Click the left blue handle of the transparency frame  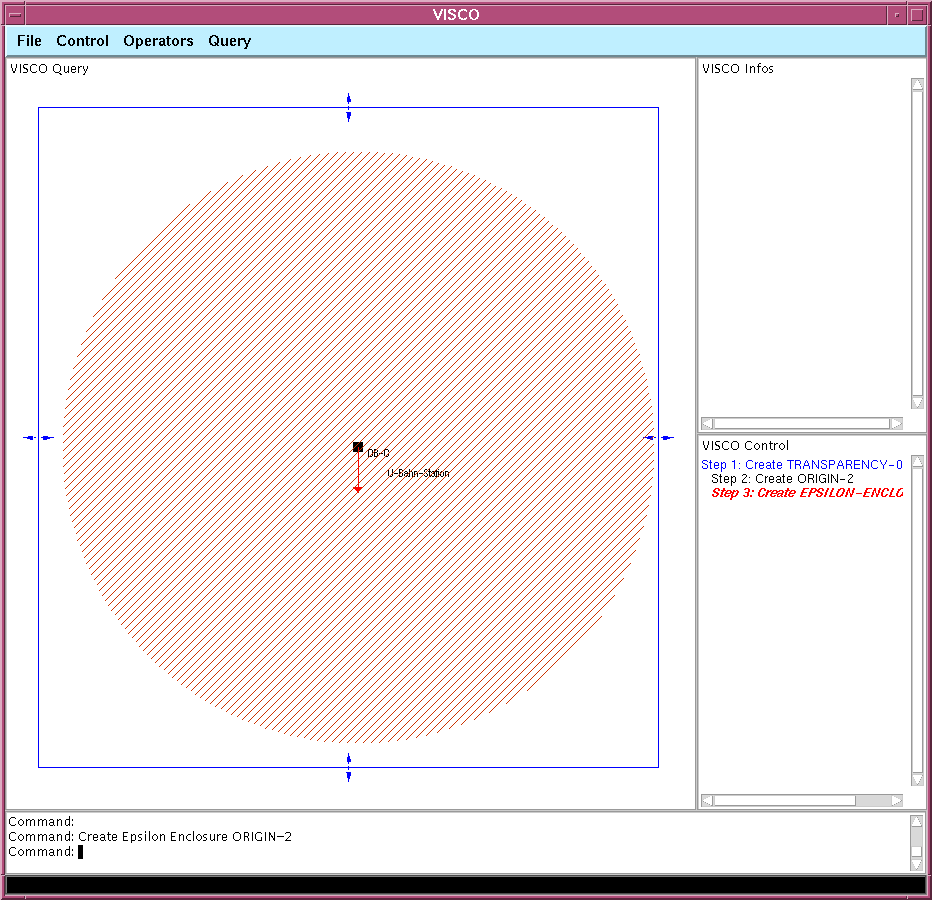click(x=39, y=438)
